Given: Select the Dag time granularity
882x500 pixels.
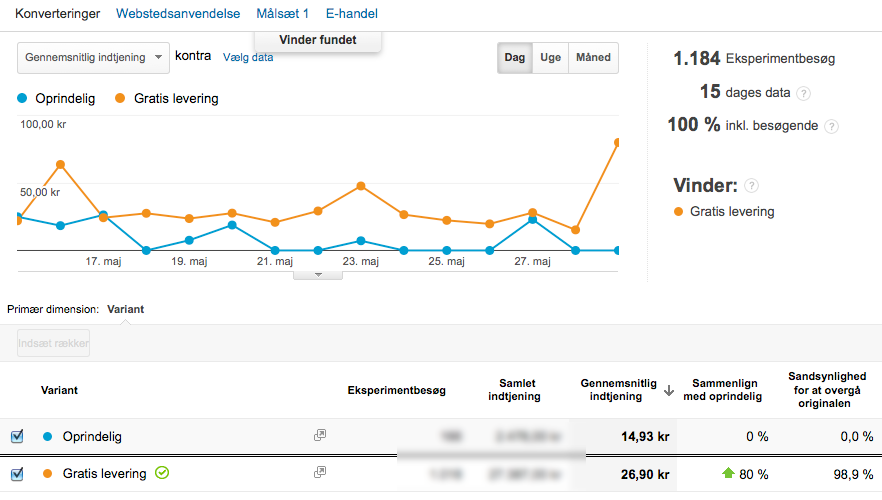Looking at the screenshot, I should [x=515, y=57].
